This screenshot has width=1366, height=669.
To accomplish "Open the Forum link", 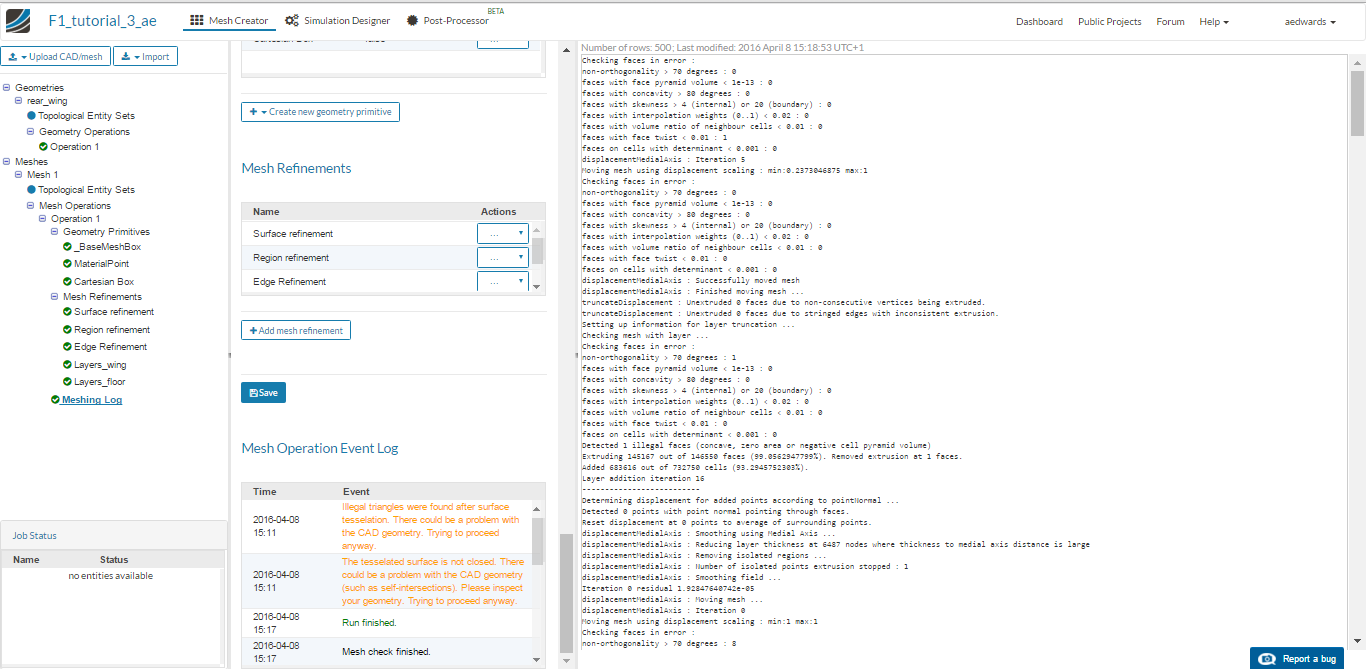I will 1170,22.
